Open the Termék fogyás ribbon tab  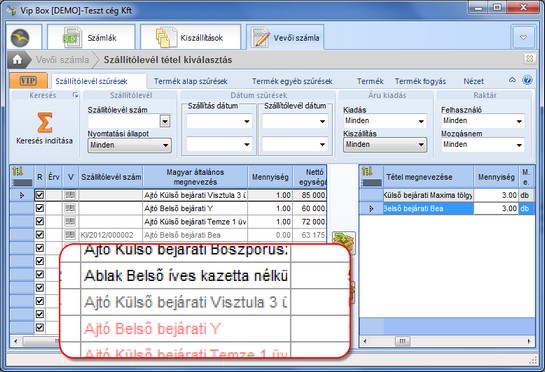pos(420,81)
